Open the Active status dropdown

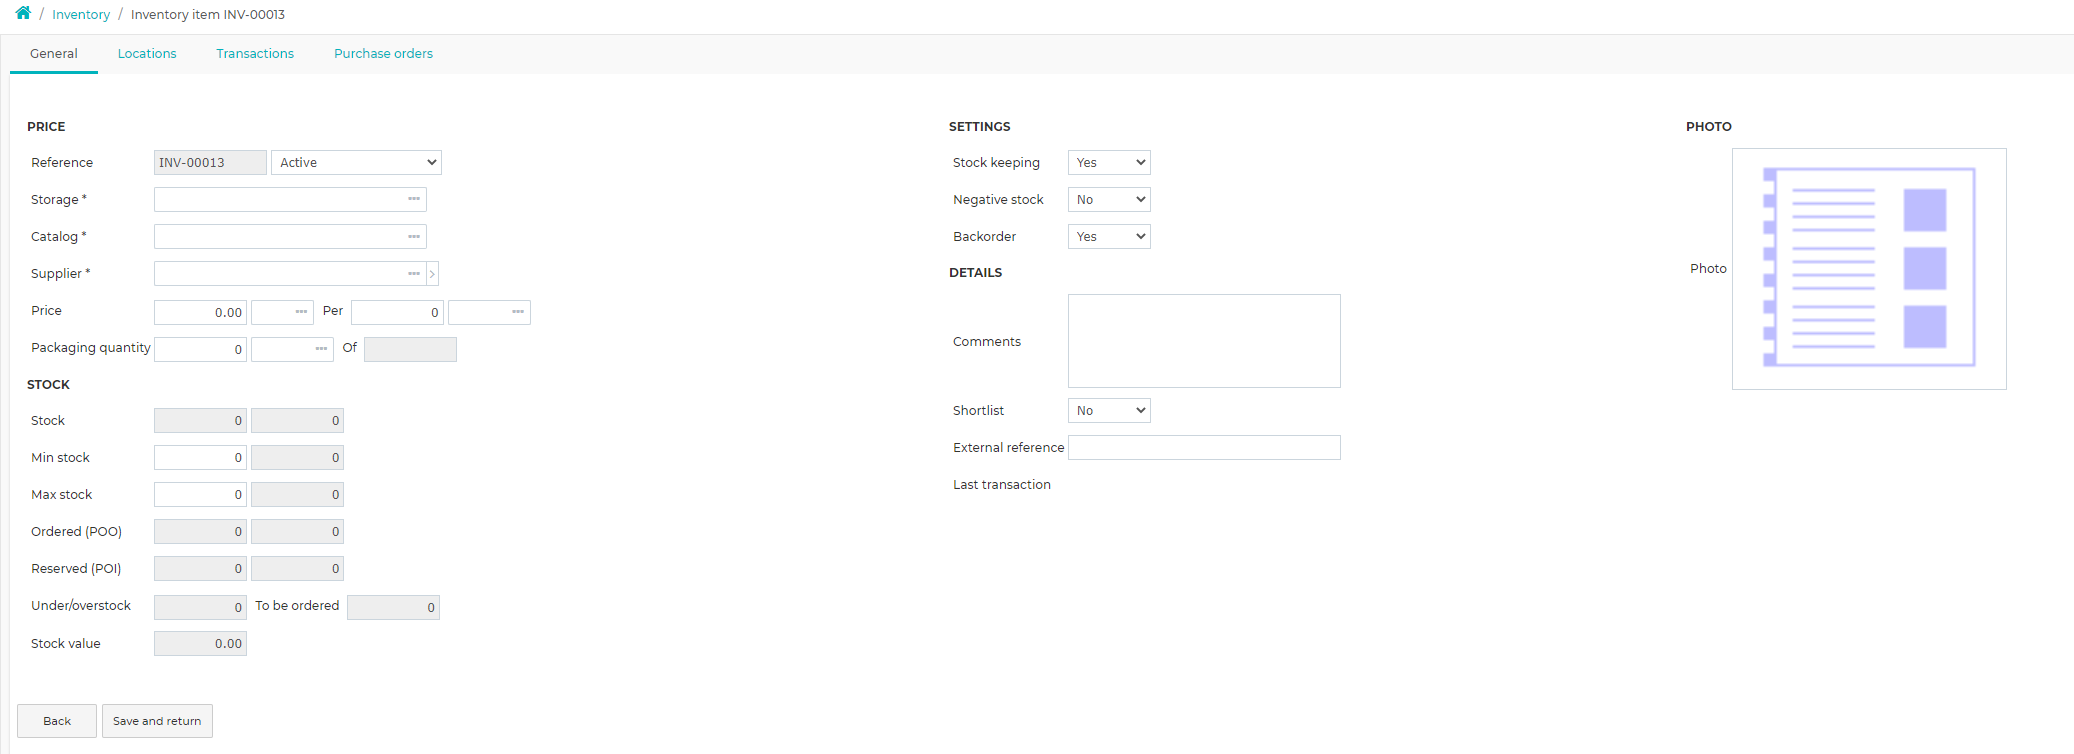pyautogui.click(x=356, y=162)
